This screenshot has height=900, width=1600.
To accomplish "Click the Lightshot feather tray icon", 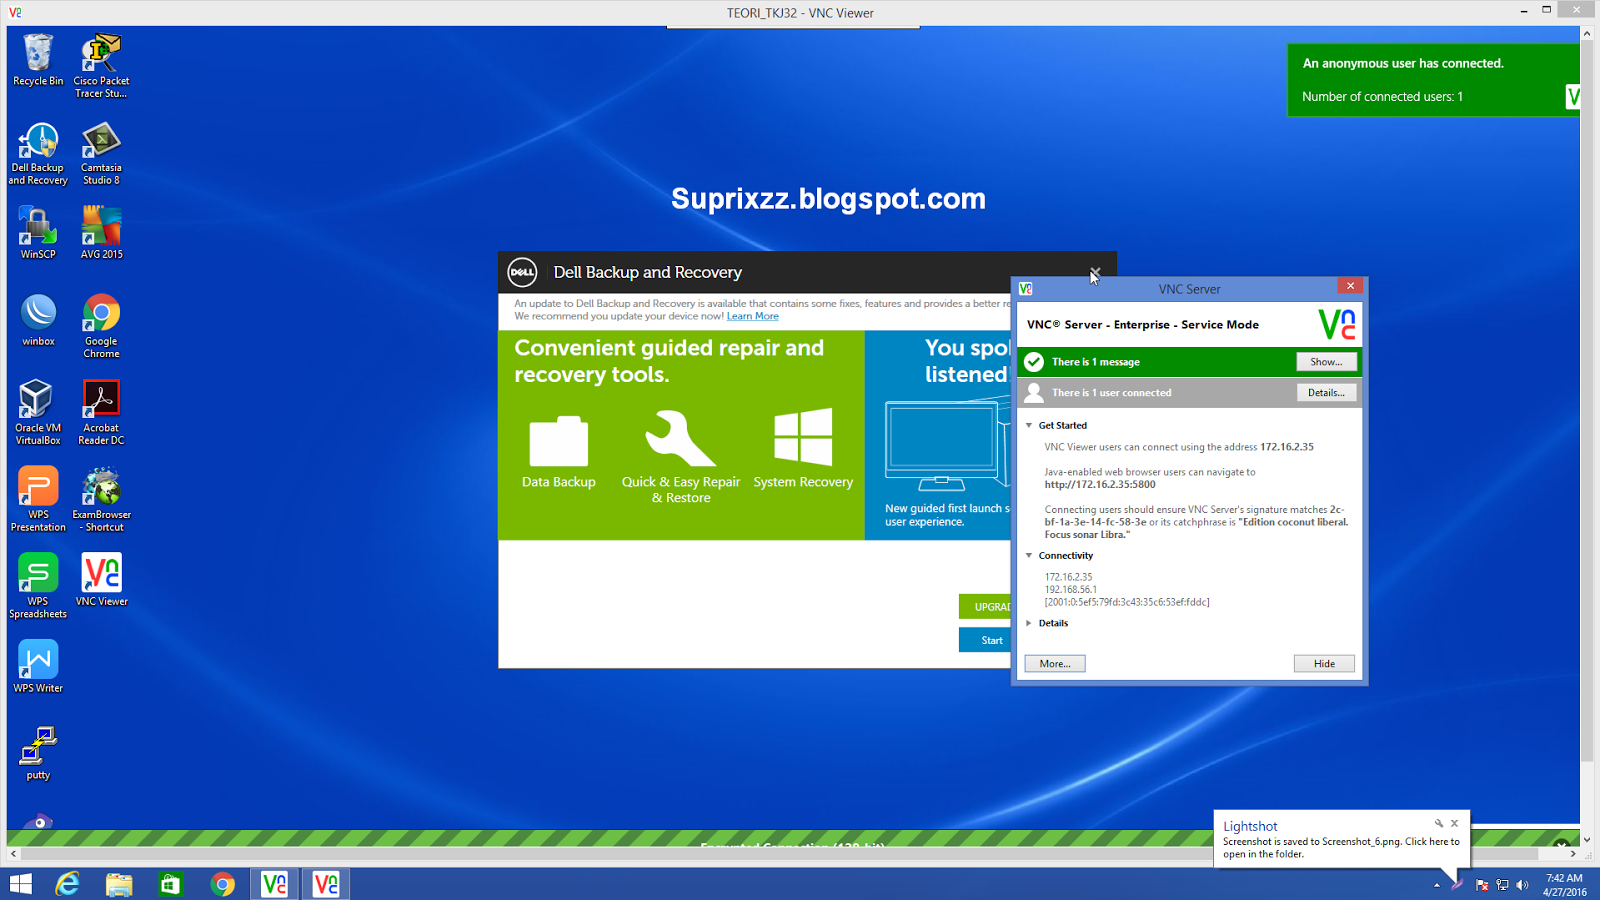I will [1457, 884].
